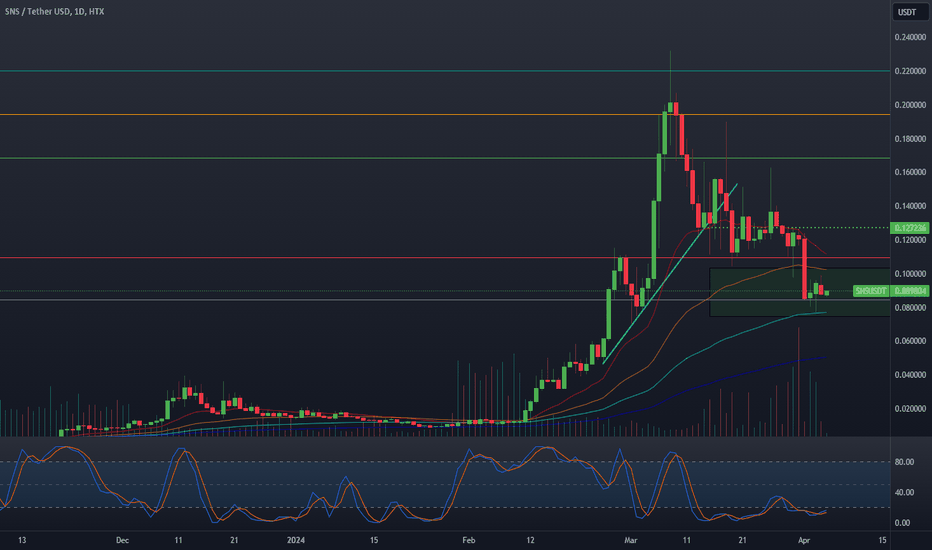Click the Dec label on time axis

pos(122,540)
